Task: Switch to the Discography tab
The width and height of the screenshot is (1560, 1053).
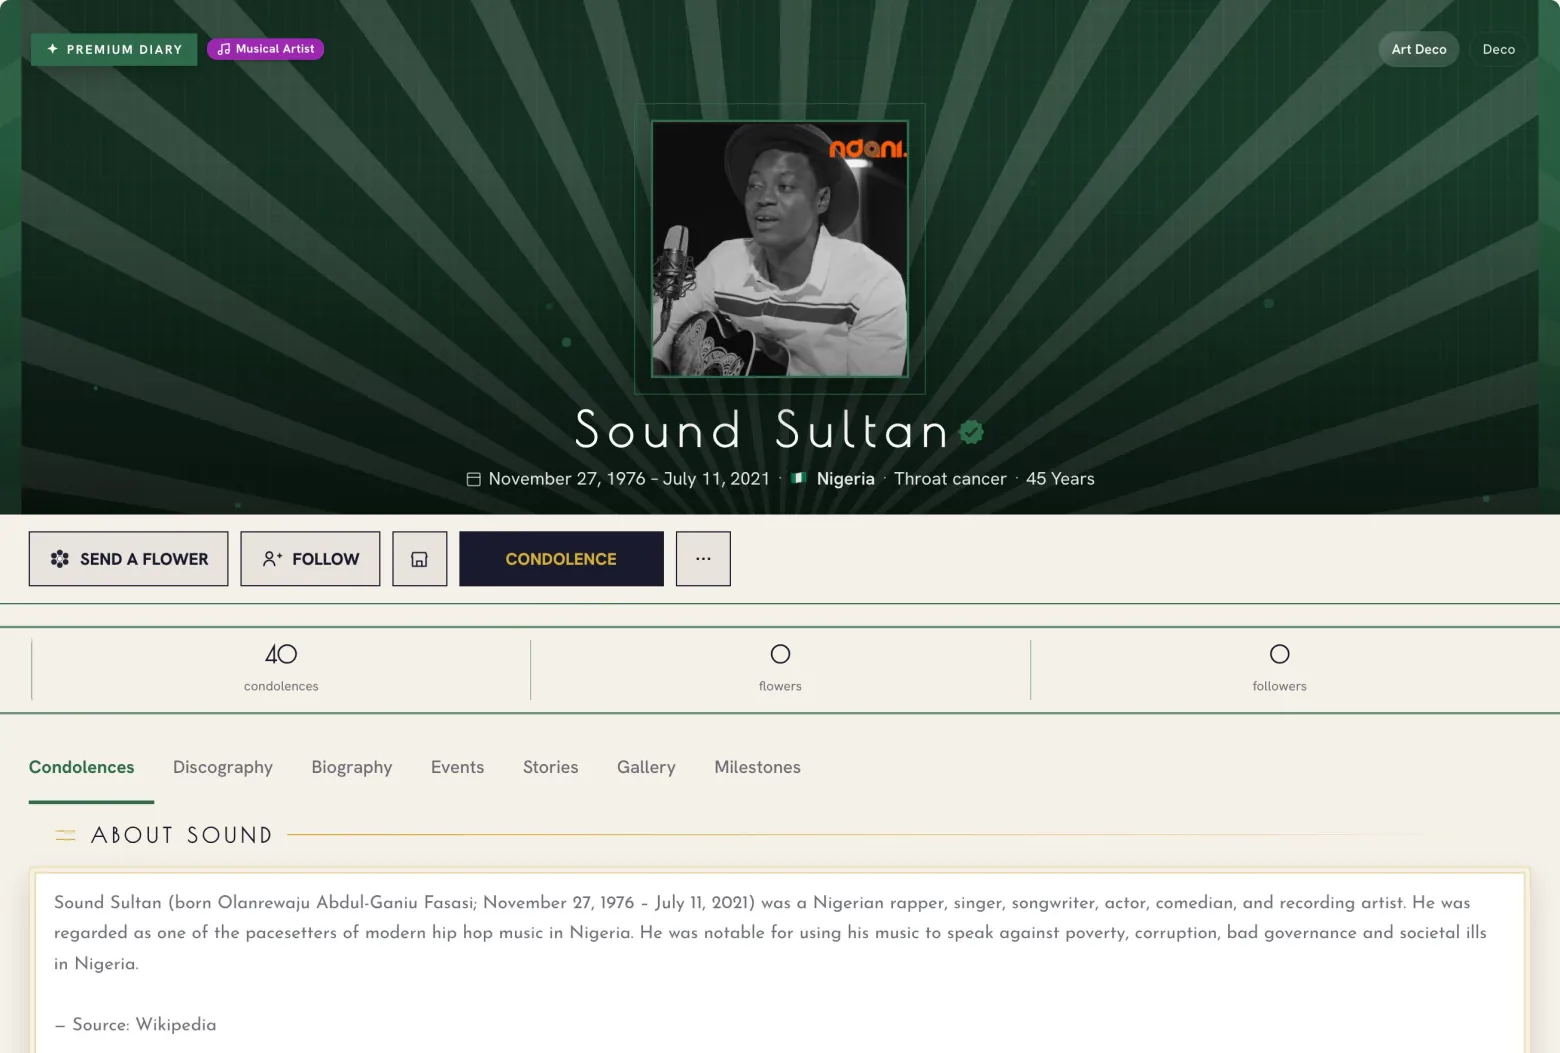Action: tap(223, 767)
